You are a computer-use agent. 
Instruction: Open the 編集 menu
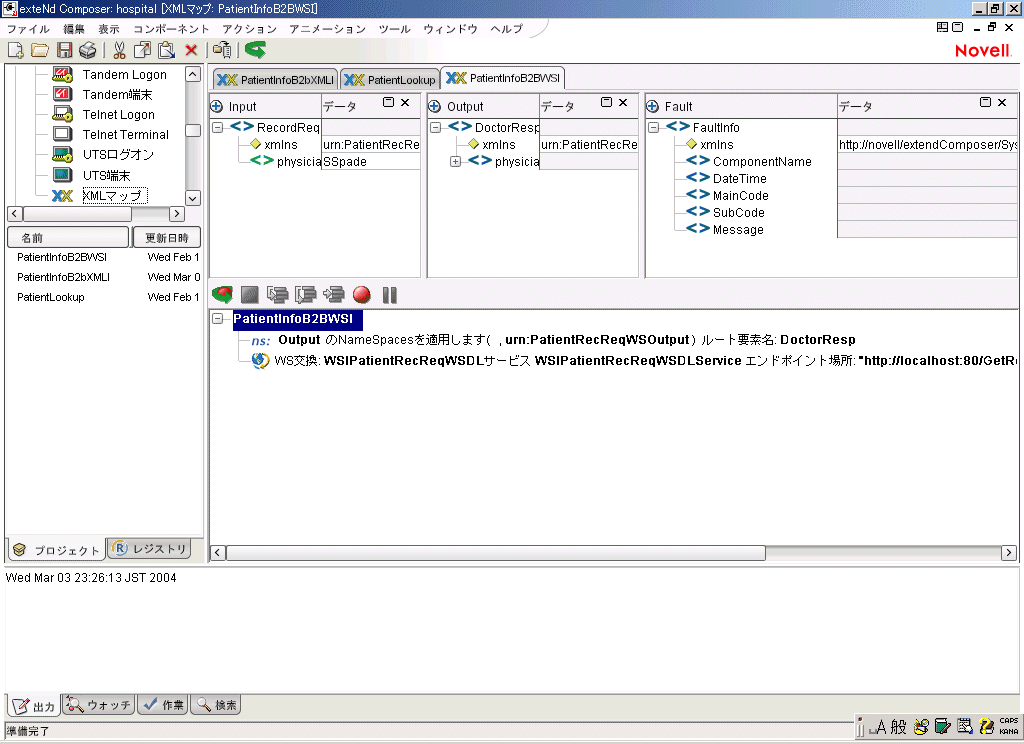[x=74, y=29]
